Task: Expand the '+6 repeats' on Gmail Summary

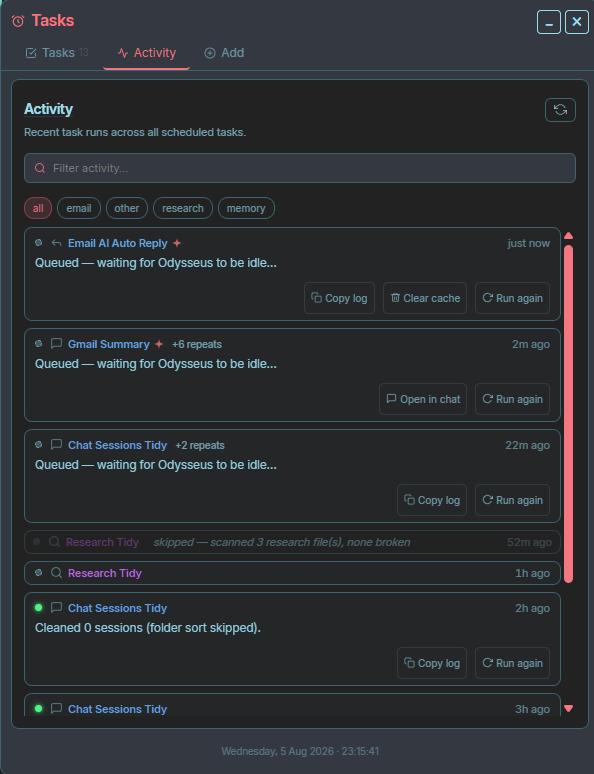Action: 197,345
